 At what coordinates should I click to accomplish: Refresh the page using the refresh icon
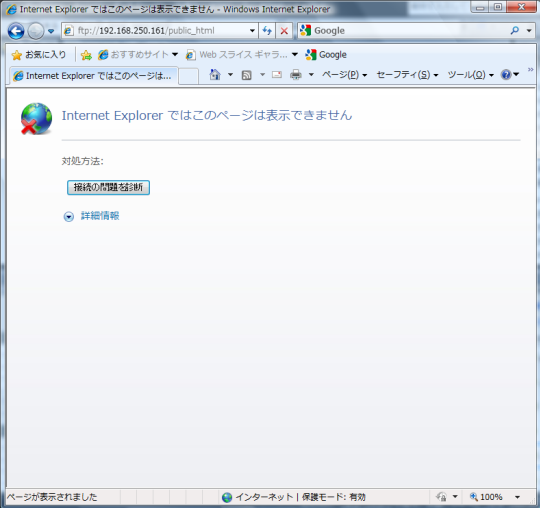[x=267, y=31]
